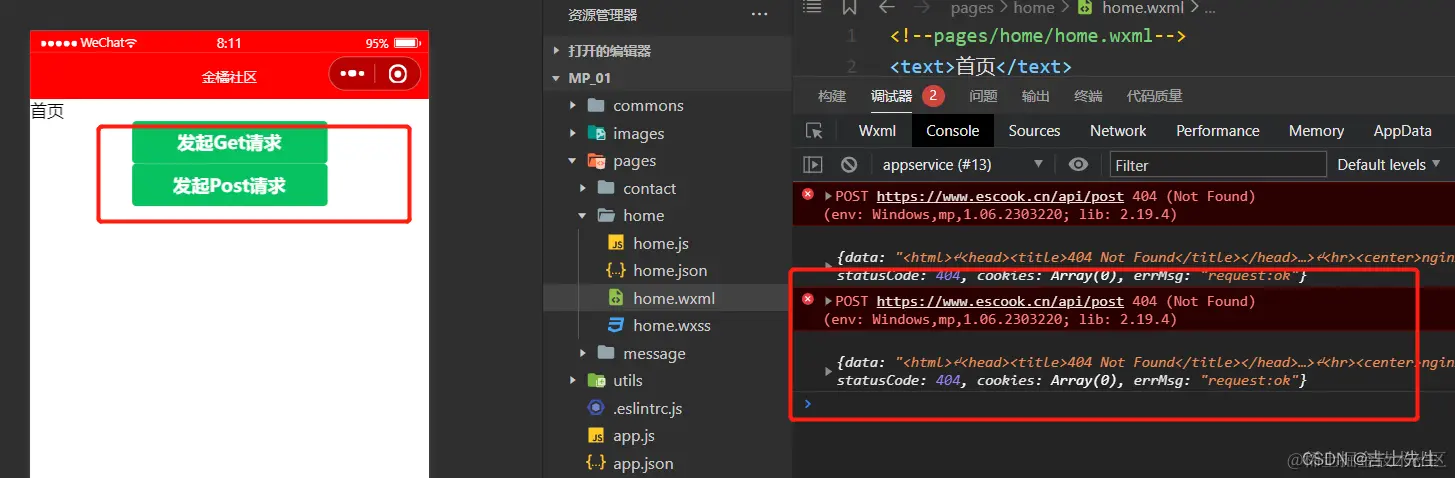
Task: Collapse the pages folder
Action: click(x=572, y=160)
